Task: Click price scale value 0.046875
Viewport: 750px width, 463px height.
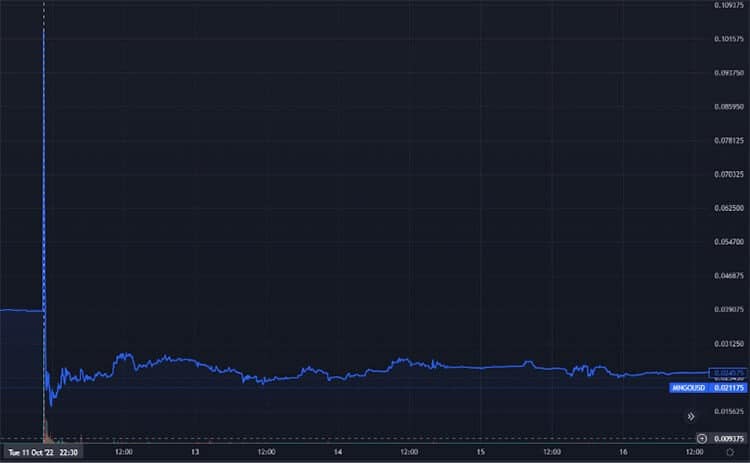Action: (x=729, y=276)
